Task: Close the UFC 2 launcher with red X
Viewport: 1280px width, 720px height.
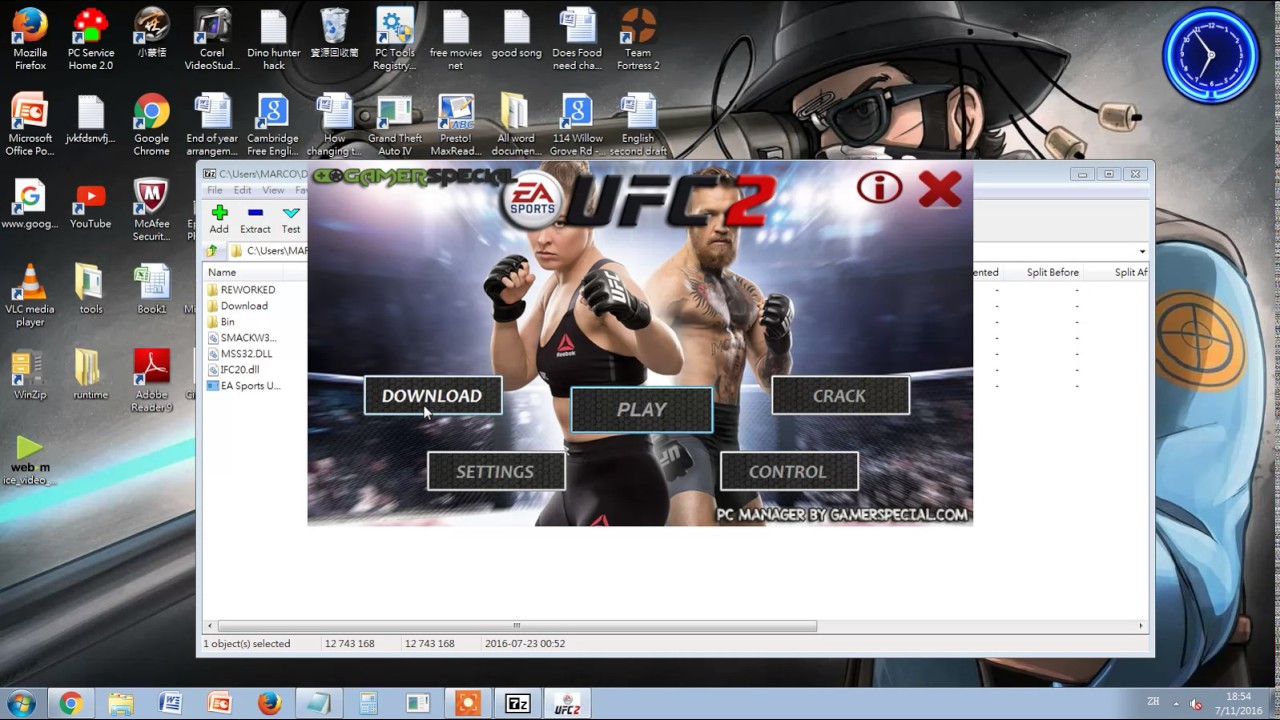Action: pos(939,188)
